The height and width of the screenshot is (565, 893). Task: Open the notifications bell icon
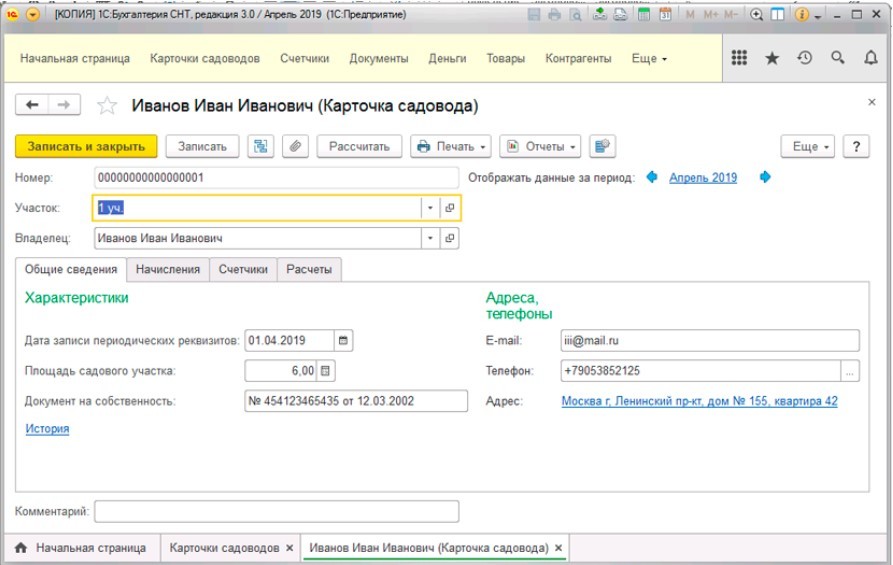click(871, 59)
